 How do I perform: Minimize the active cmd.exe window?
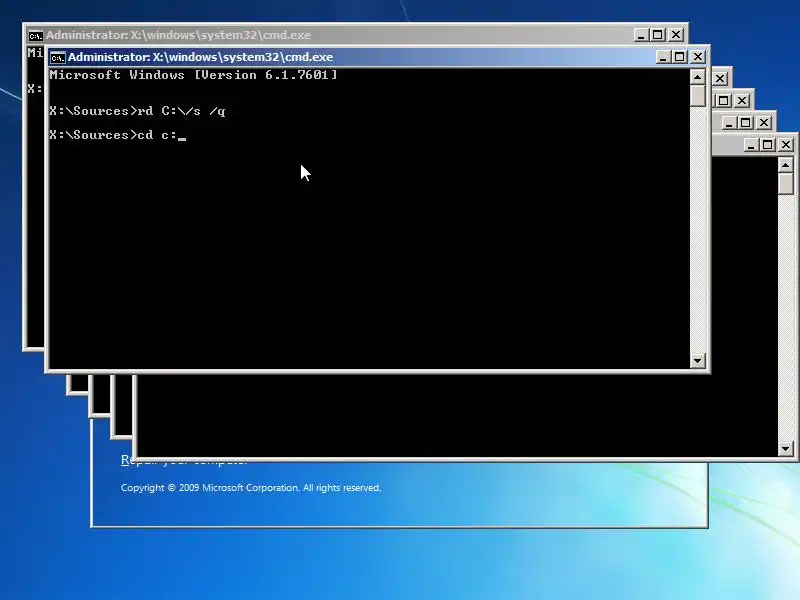pyautogui.click(x=663, y=57)
